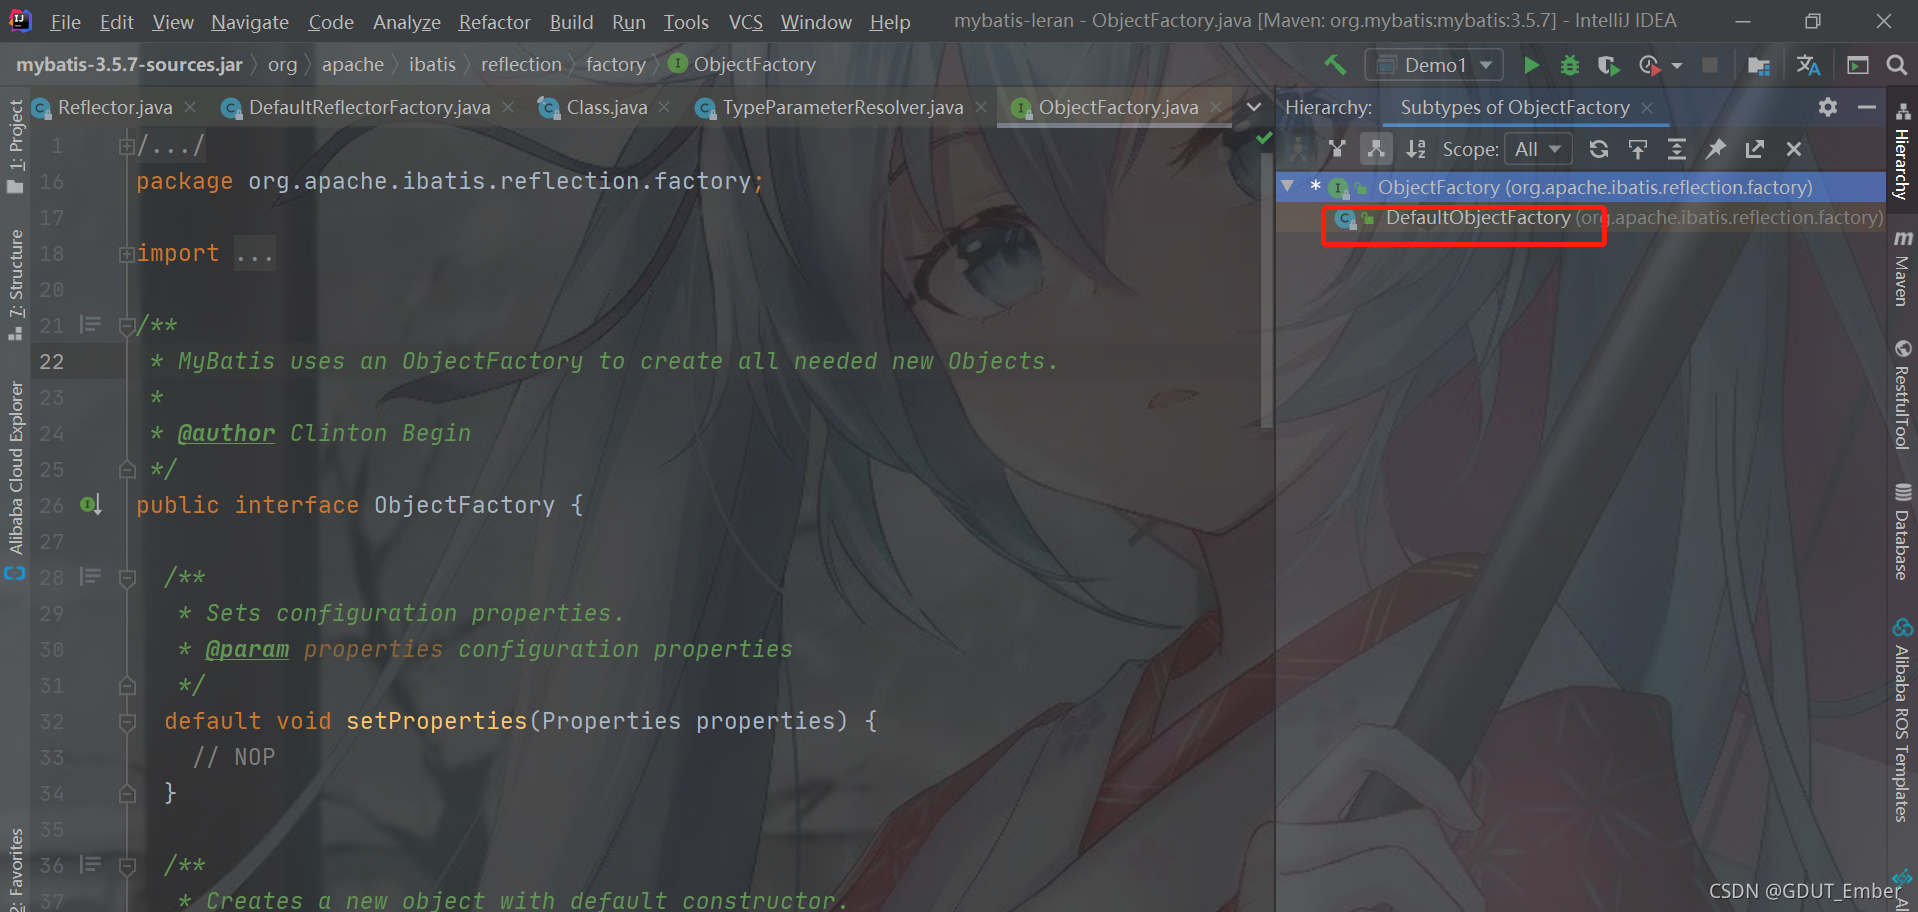The image size is (1918, 912).
Task: Export hierarchy to text file icon
Action: click(x=1755, y=149)
